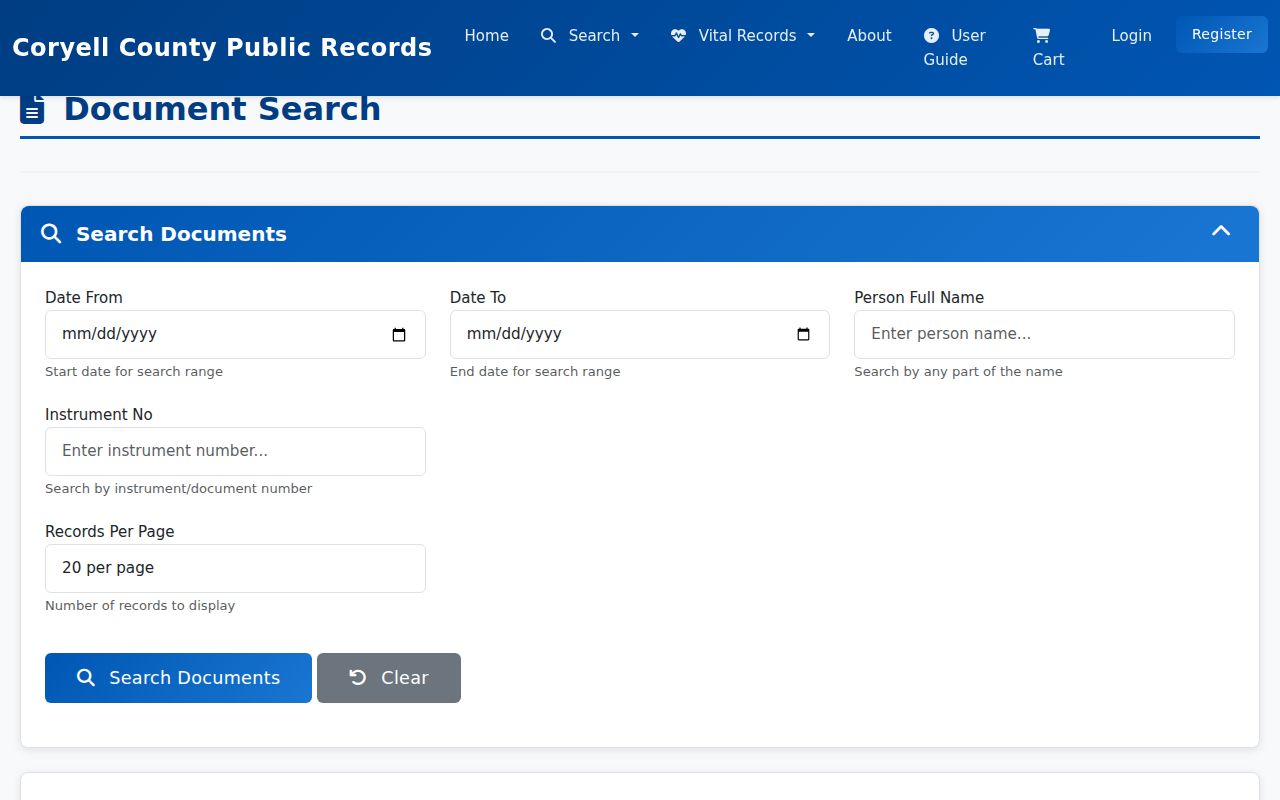Open the Records Per Page dropdown
This screenshot has width=1280, height=800.
pos(235,568)
